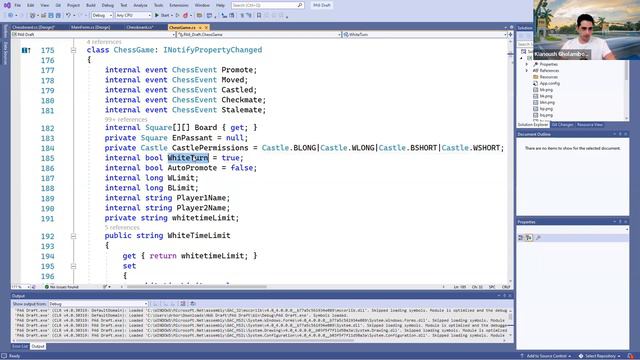The image size is (640, 360).
Task: Click Add to Source Control
Action: (545, 356)
